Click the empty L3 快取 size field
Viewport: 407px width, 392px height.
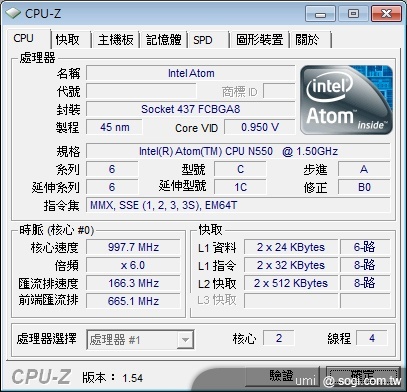291,301
